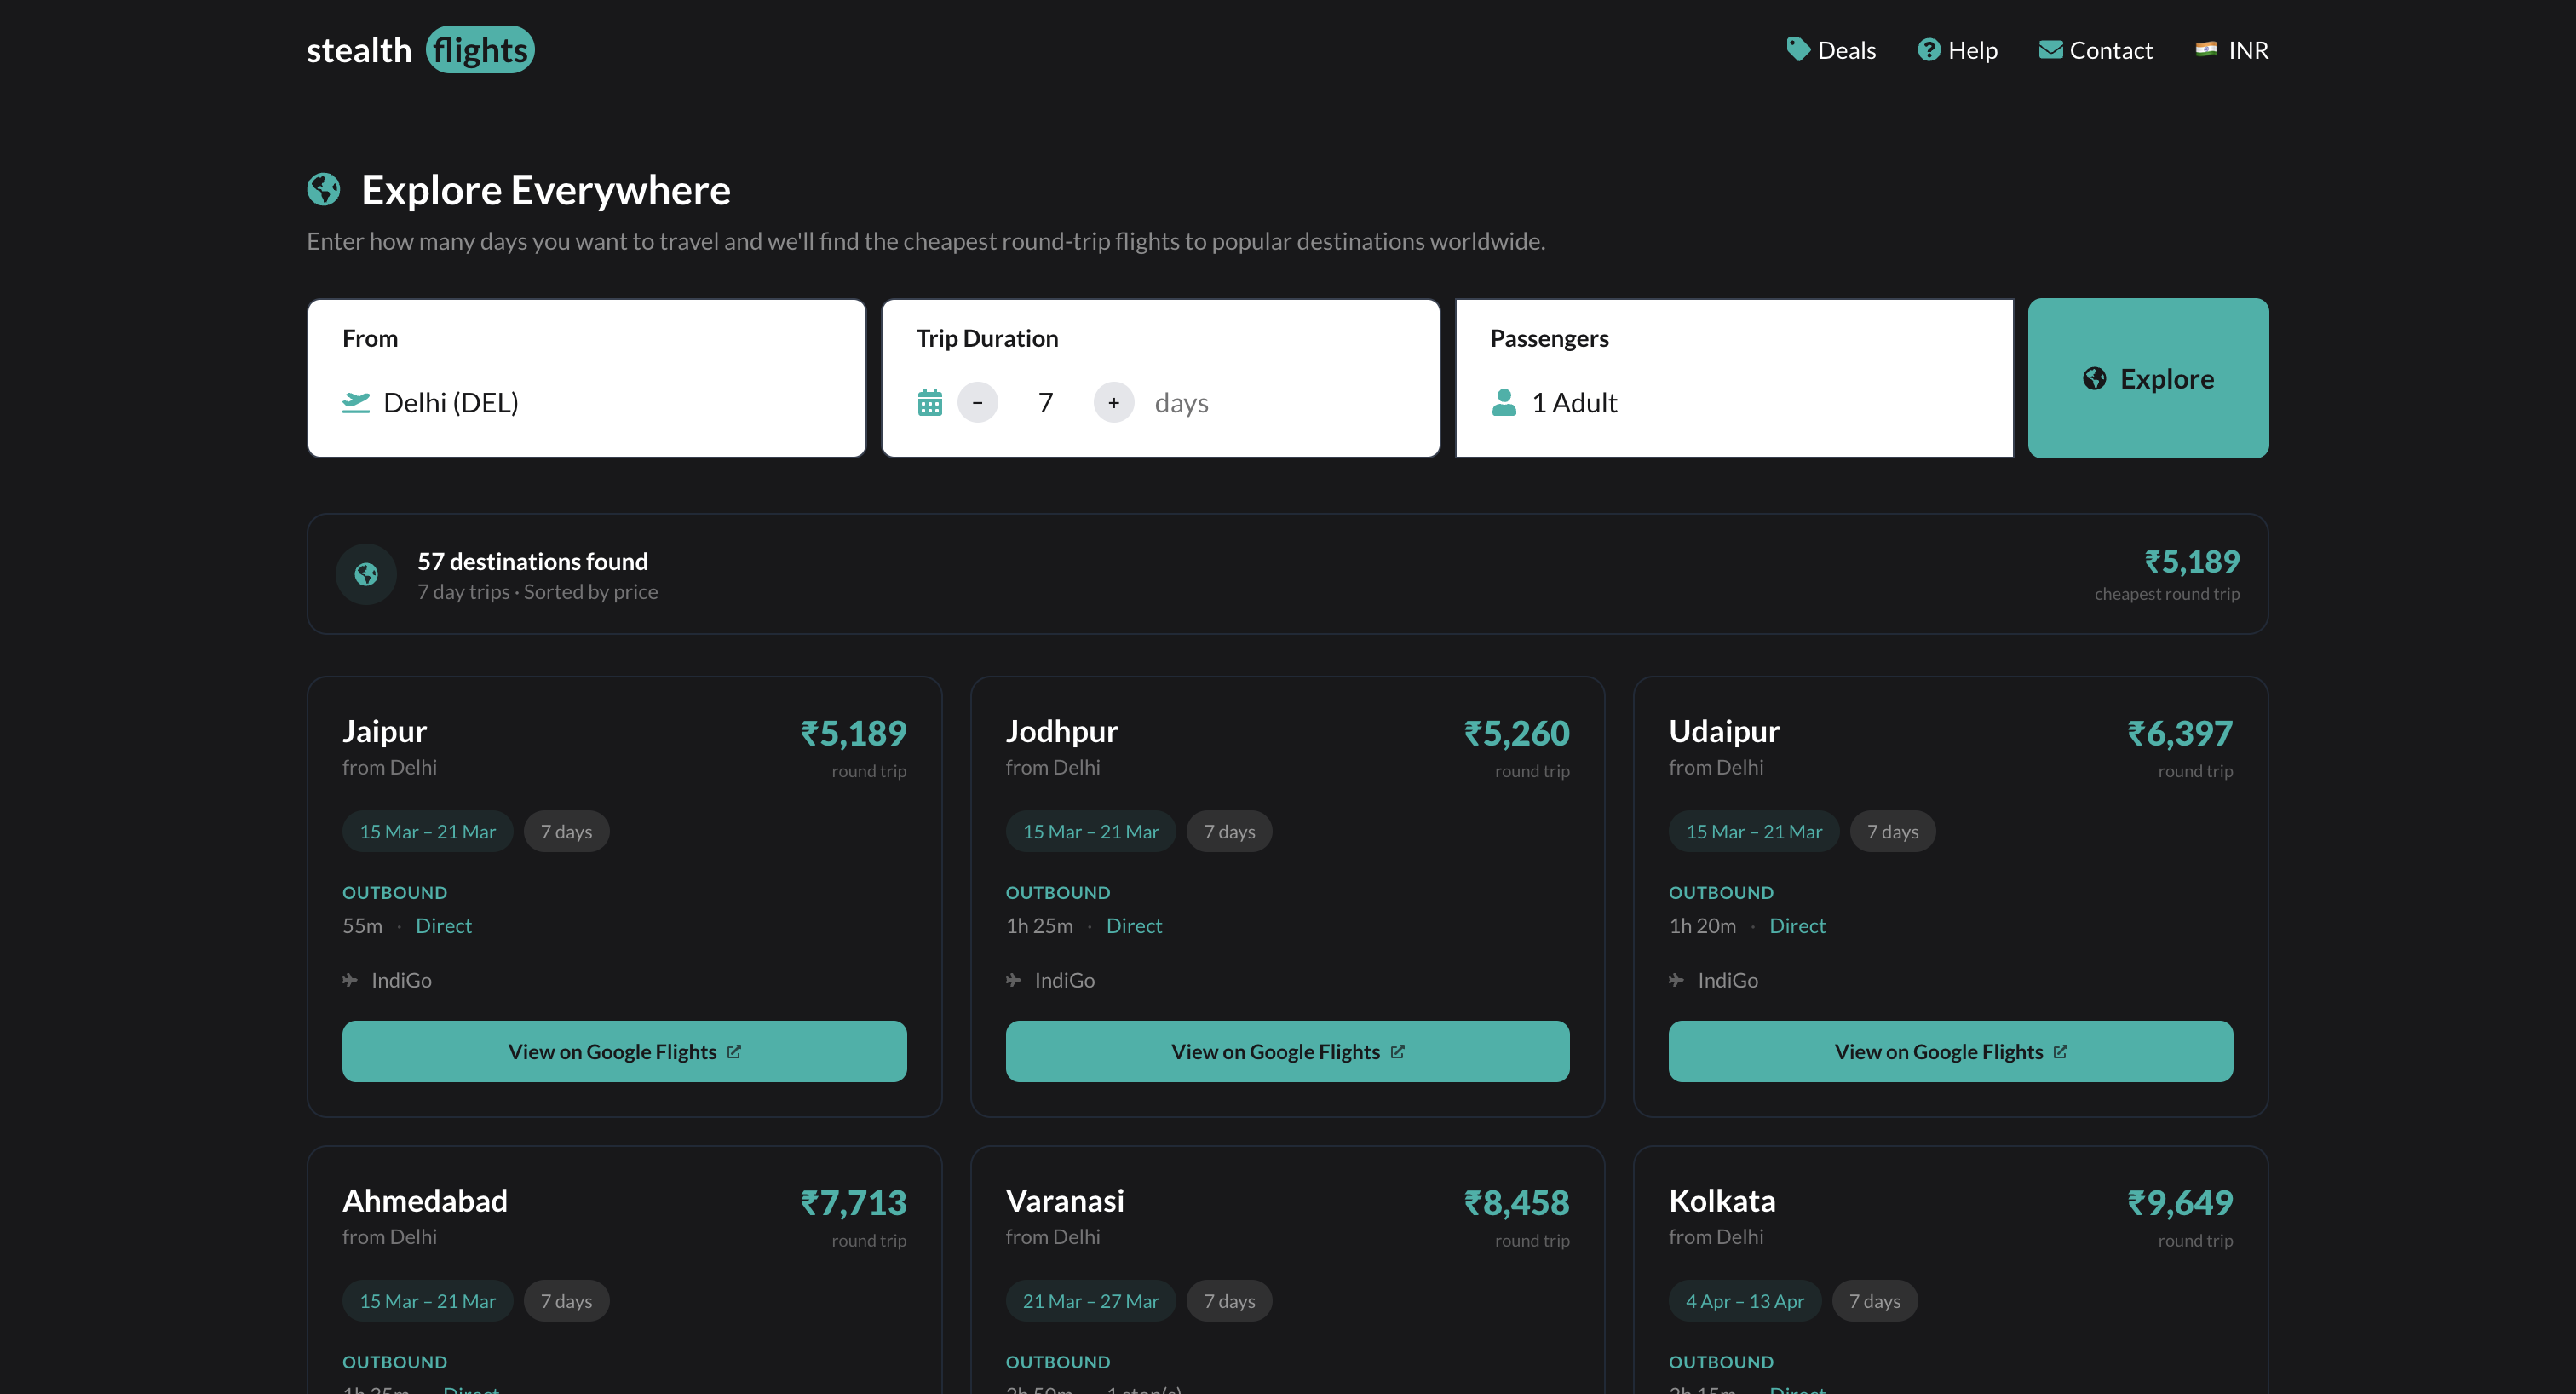Click the plane takeoff icon in From field
Viewport: 2576px width, 1394px height.
pyautogui.click(x=356, y=402)
